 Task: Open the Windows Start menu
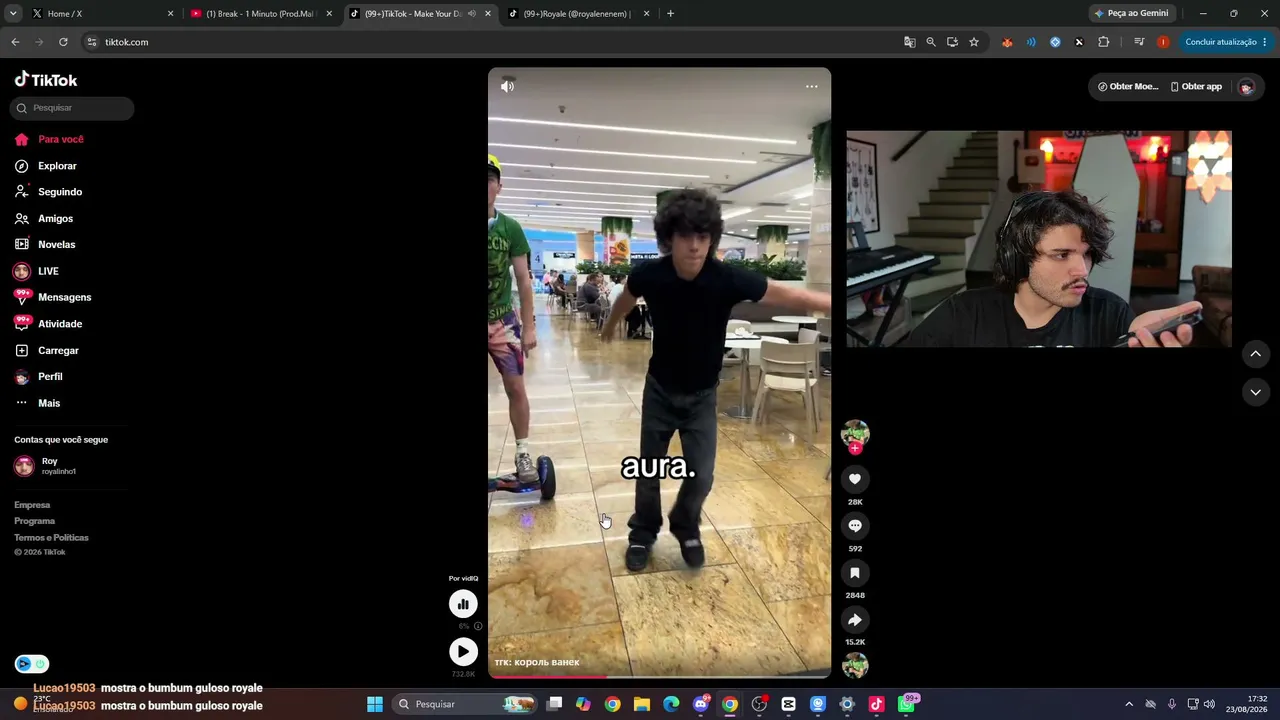pos(375,704)
